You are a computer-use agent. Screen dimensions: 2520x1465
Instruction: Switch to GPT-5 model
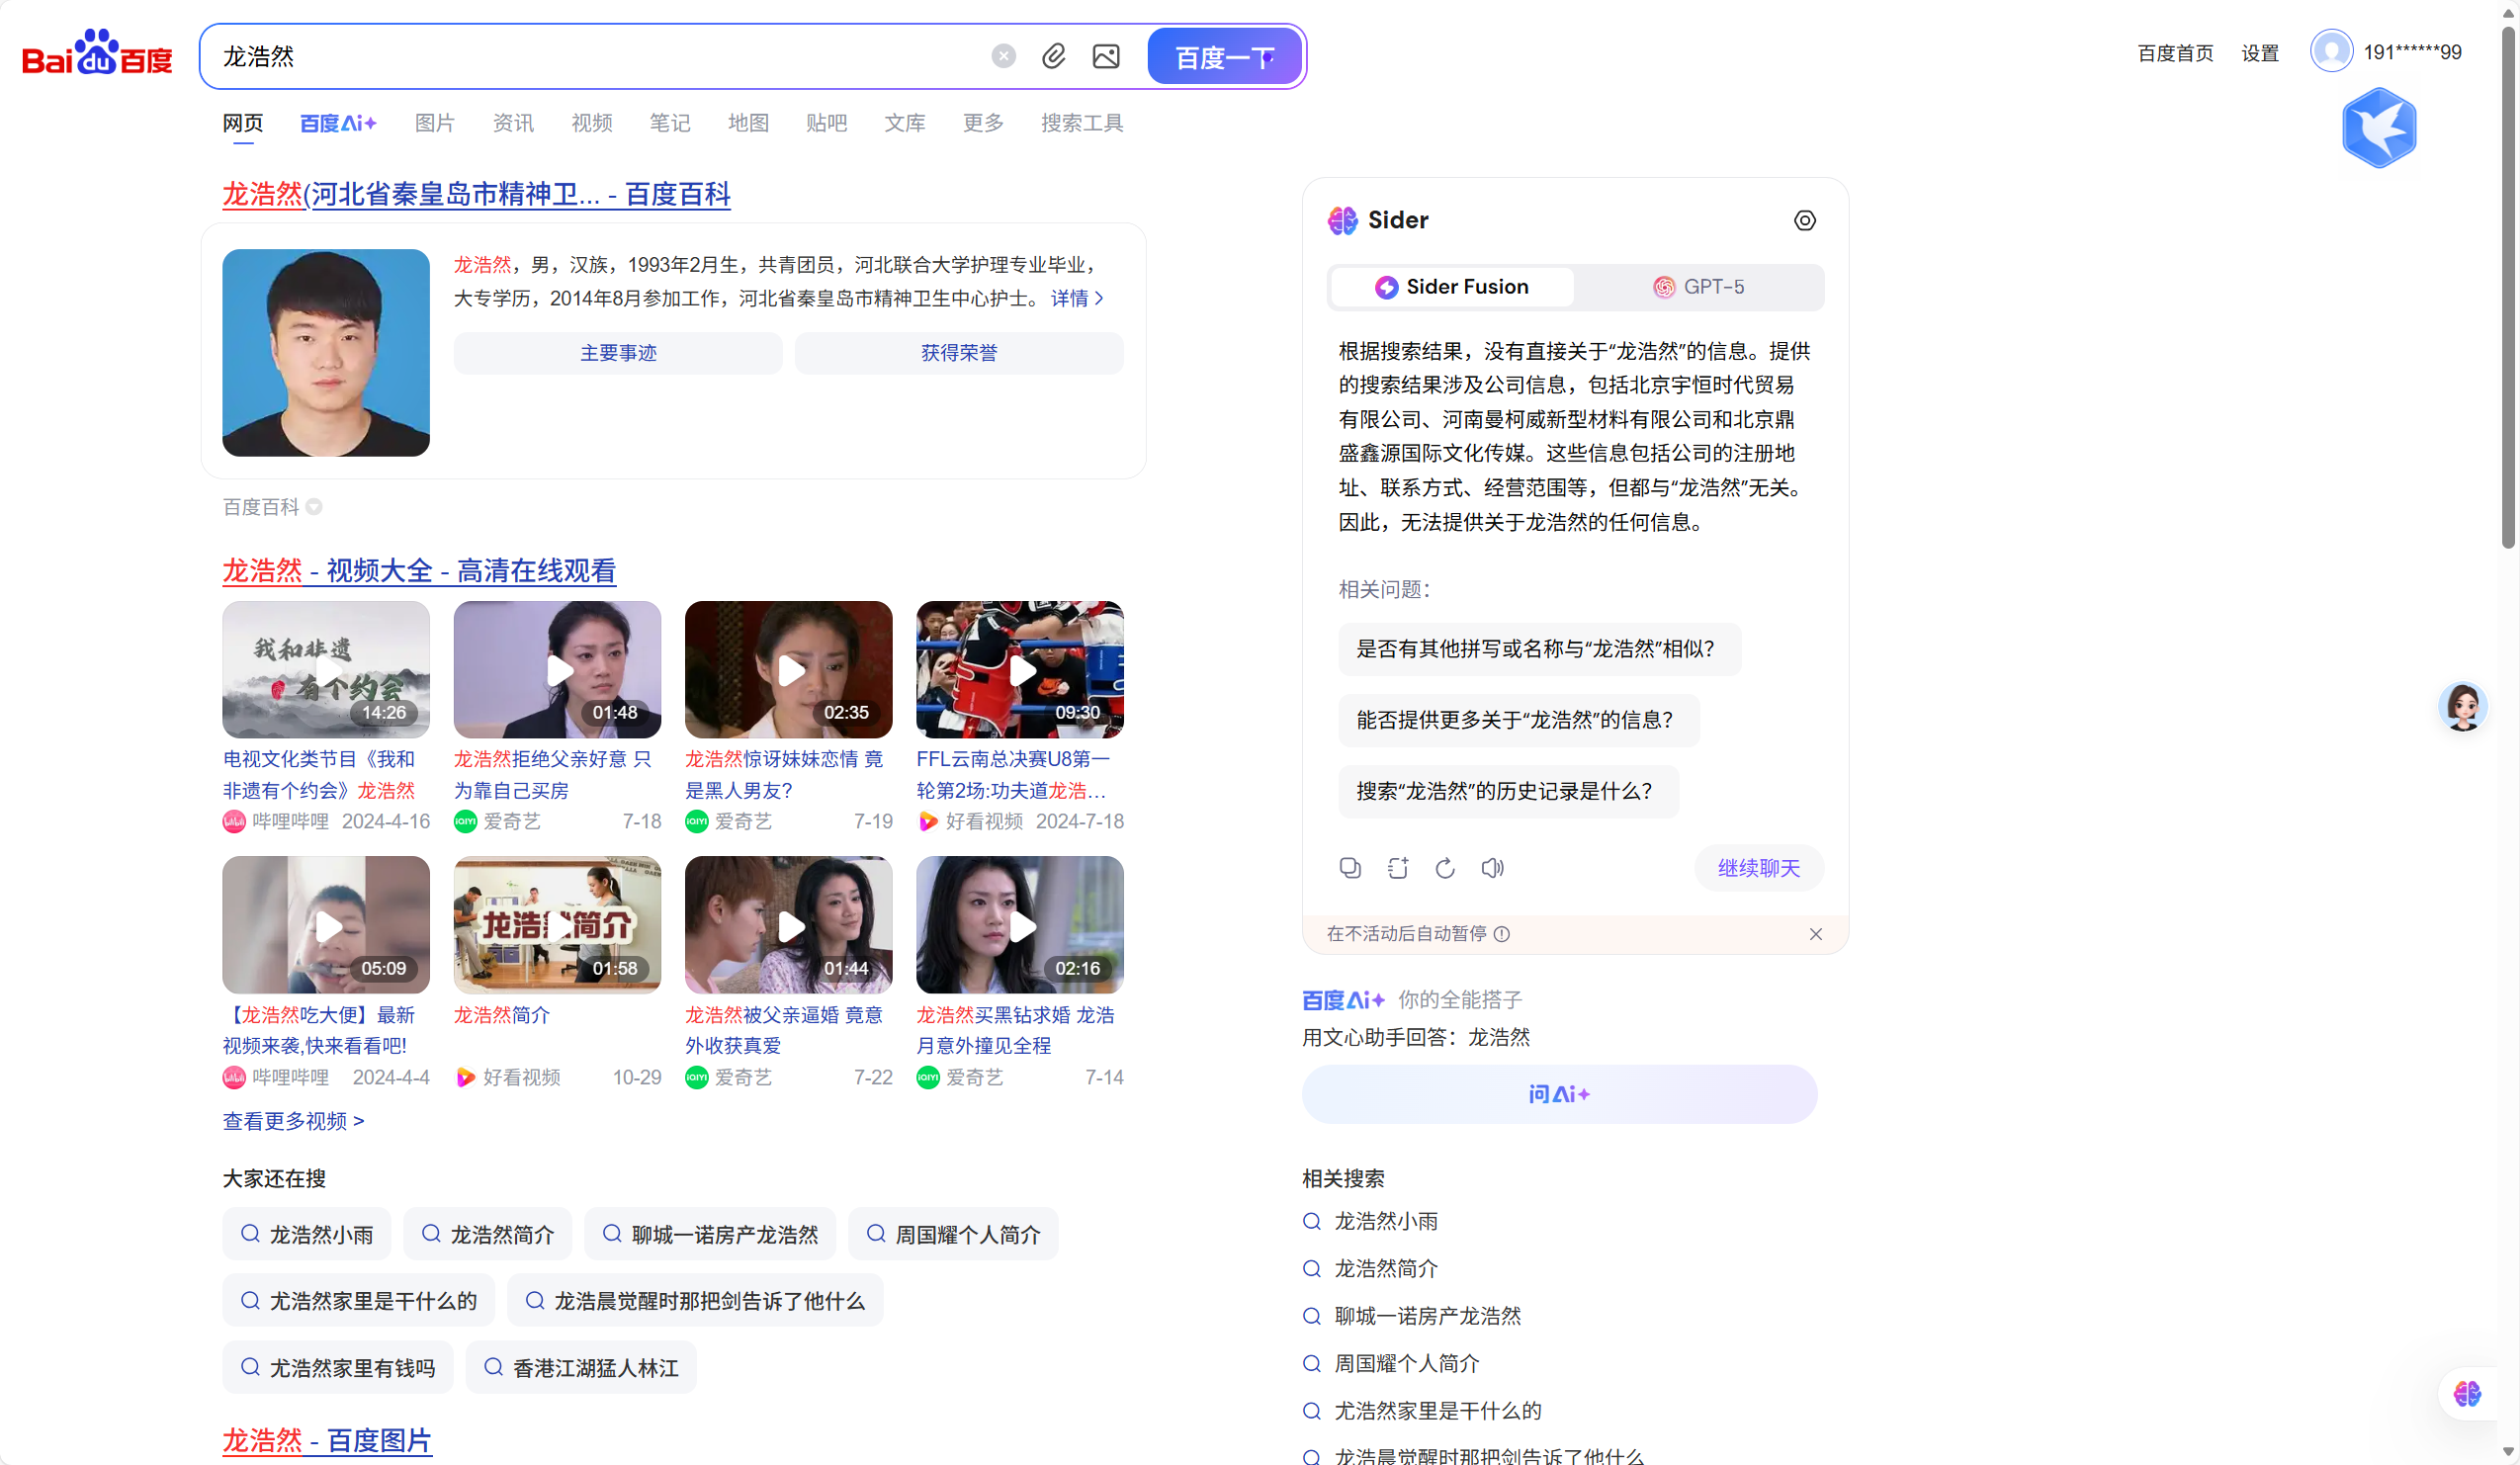click(1698, 287)
